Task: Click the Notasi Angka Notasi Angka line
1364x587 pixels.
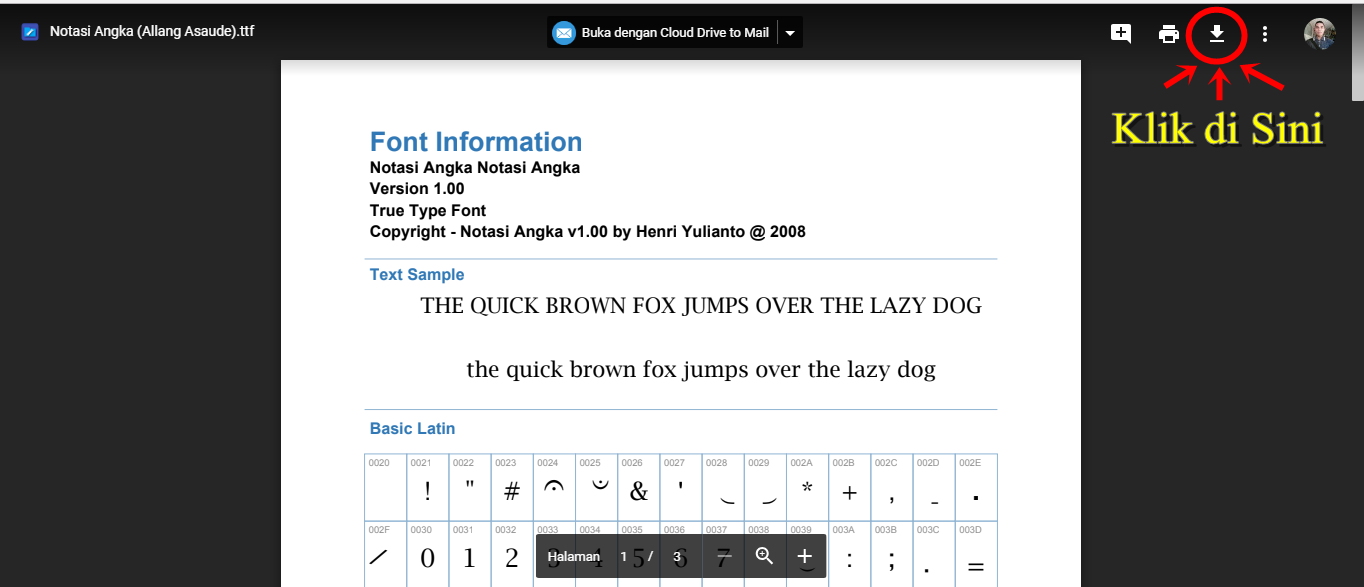Action: coord(475,168)
